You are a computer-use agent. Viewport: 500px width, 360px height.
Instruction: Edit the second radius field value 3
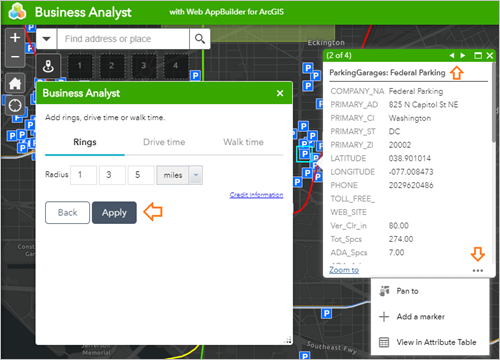coord(112,175)
